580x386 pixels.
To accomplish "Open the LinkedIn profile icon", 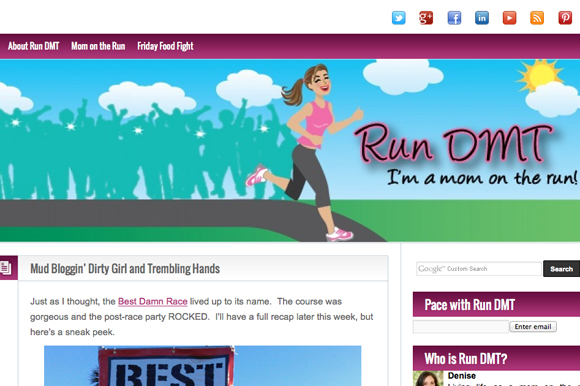I will 482,18.
